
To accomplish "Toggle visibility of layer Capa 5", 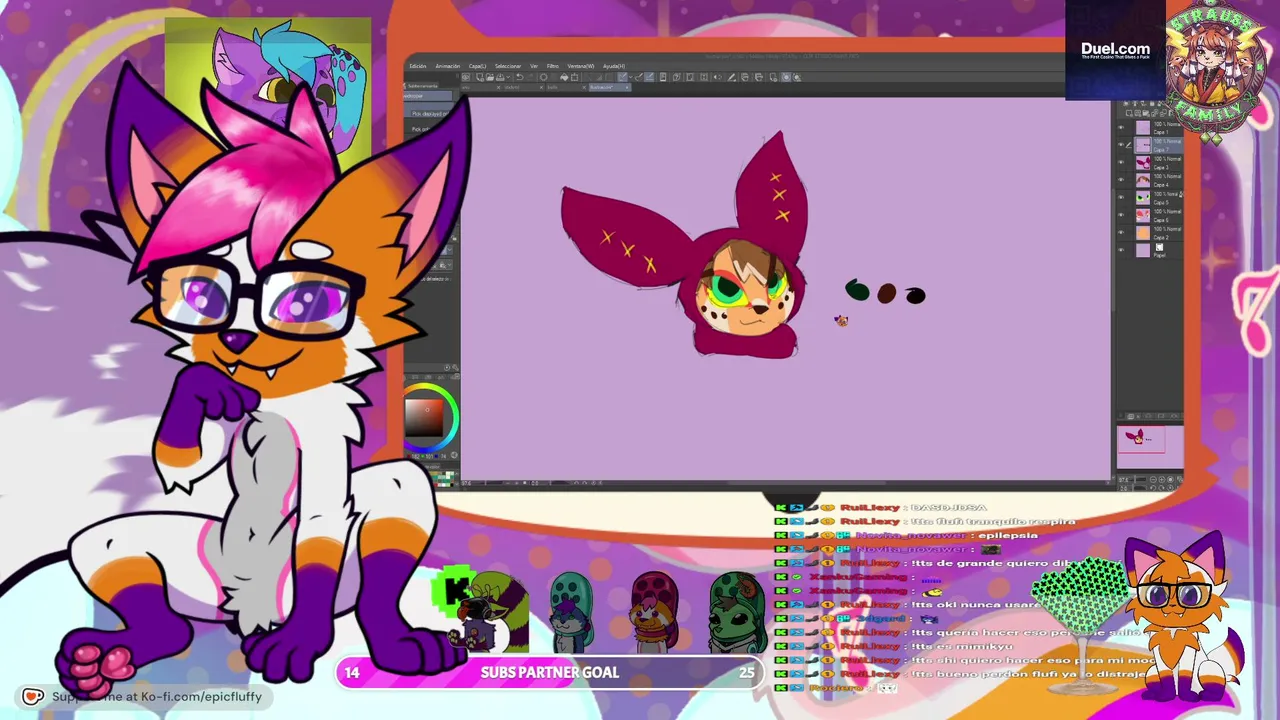I will point(1121,198).
